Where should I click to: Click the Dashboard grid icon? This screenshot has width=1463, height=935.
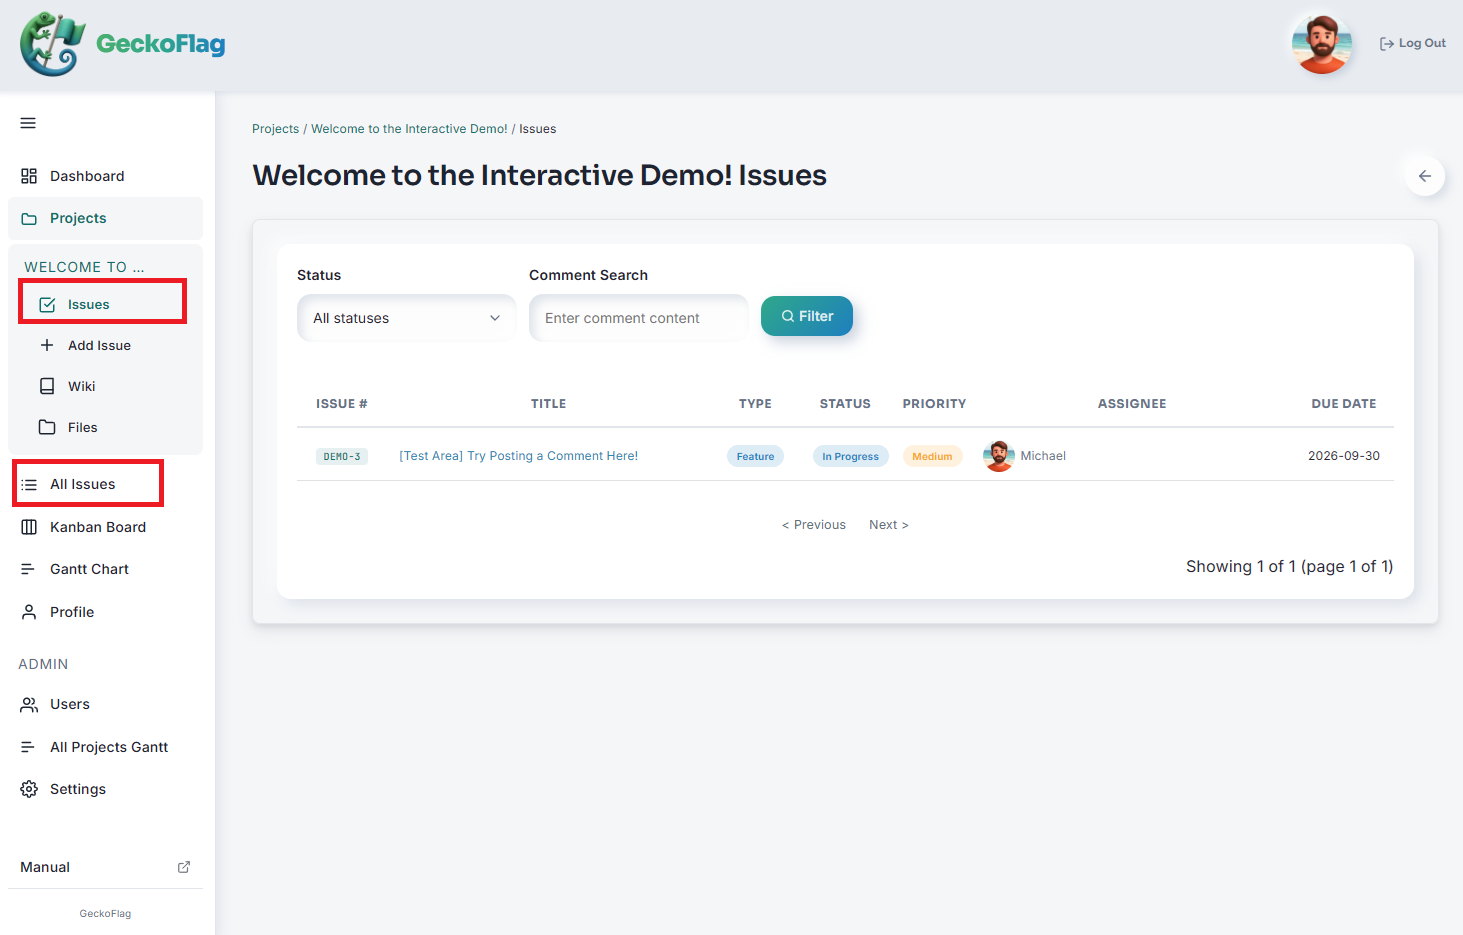[x=29, y=176]
